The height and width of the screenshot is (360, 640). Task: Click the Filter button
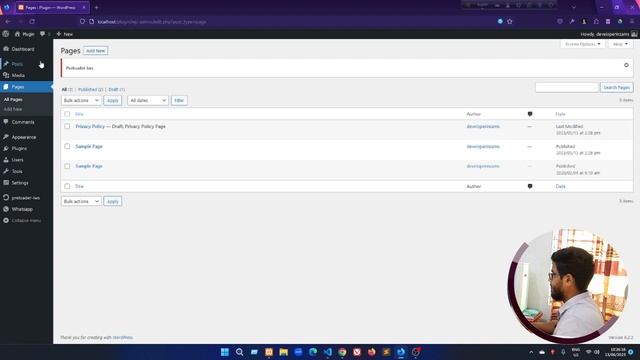click(x=179, y=100)
